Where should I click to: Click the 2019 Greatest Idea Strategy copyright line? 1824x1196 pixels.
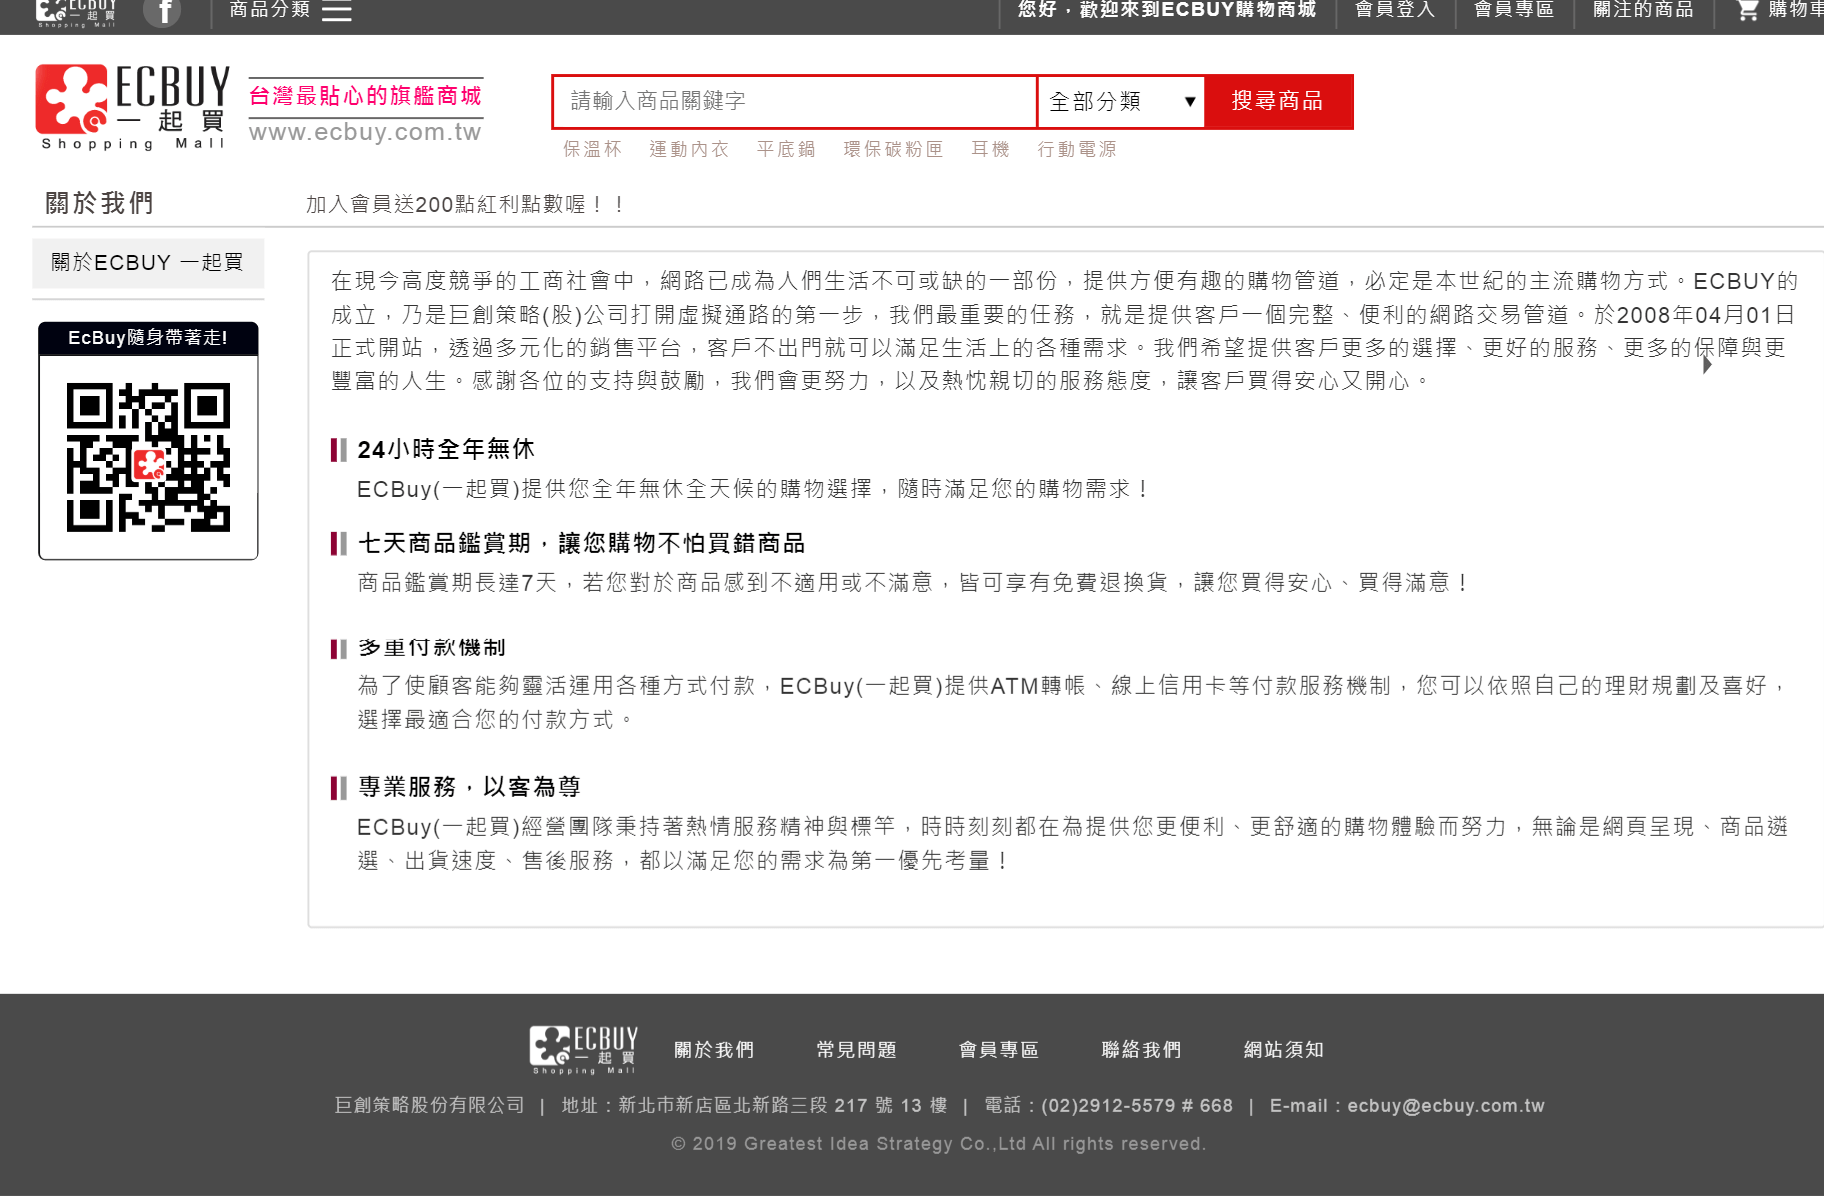[939, 1144]
